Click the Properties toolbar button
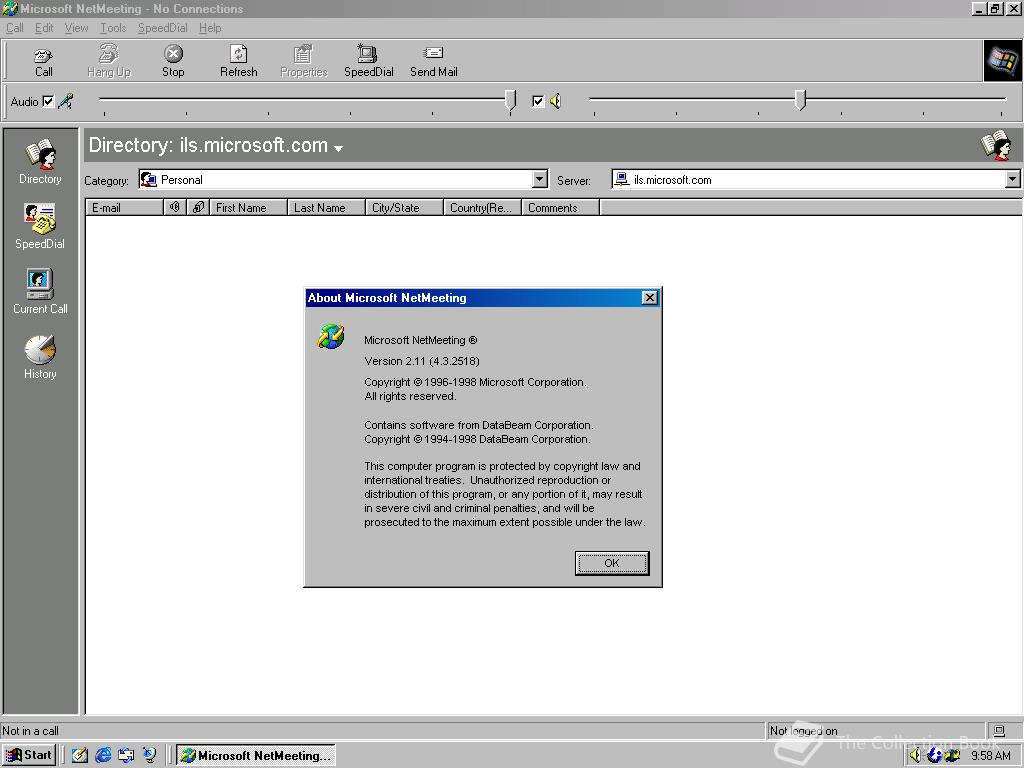 (304, 62)
